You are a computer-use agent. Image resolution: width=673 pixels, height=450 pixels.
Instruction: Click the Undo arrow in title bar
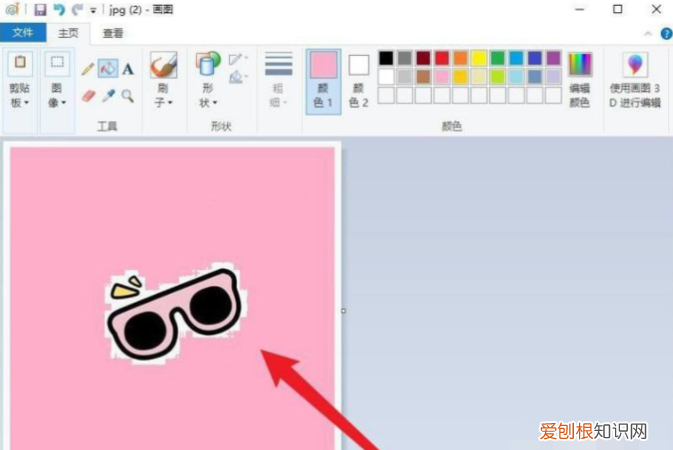click(x=59, y=9)
